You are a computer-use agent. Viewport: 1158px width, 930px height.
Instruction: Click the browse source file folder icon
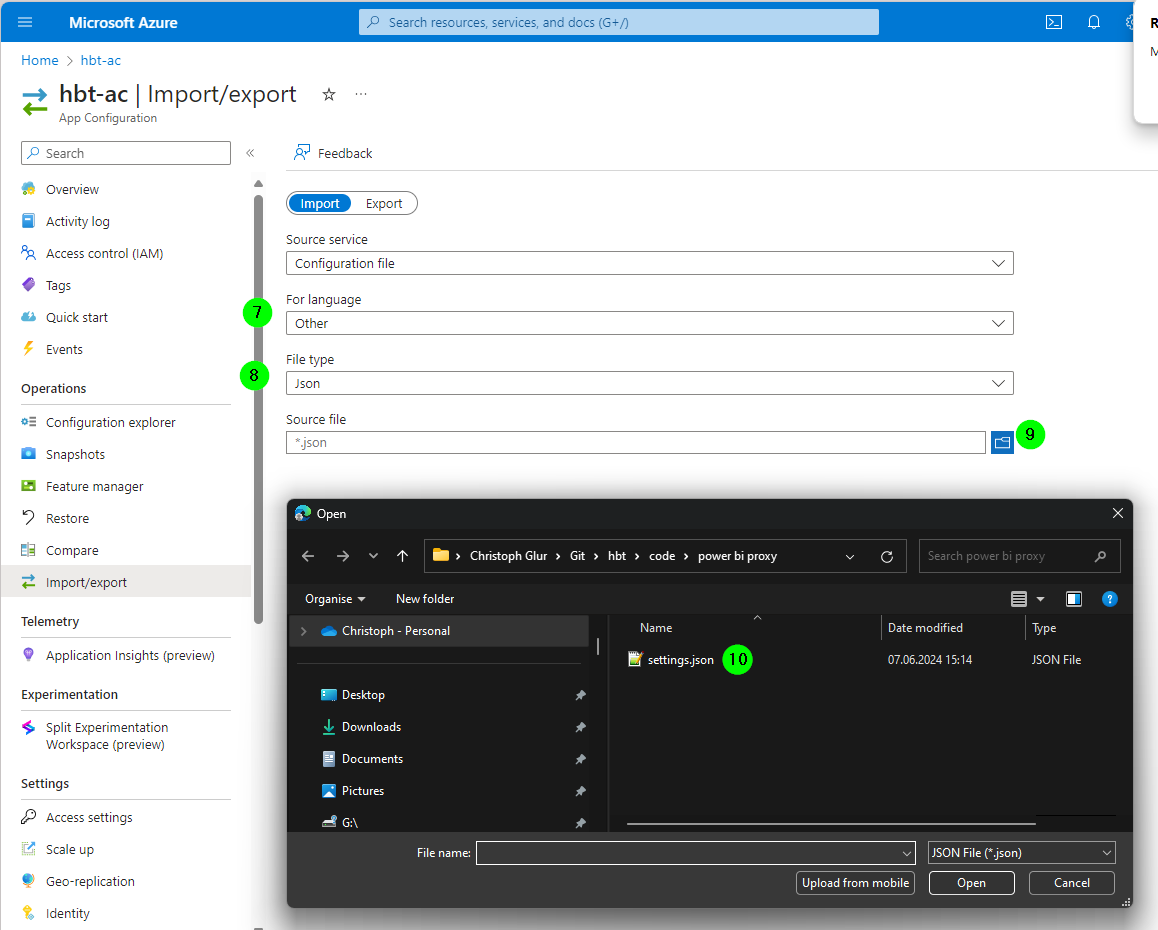tap(1002, 442)
